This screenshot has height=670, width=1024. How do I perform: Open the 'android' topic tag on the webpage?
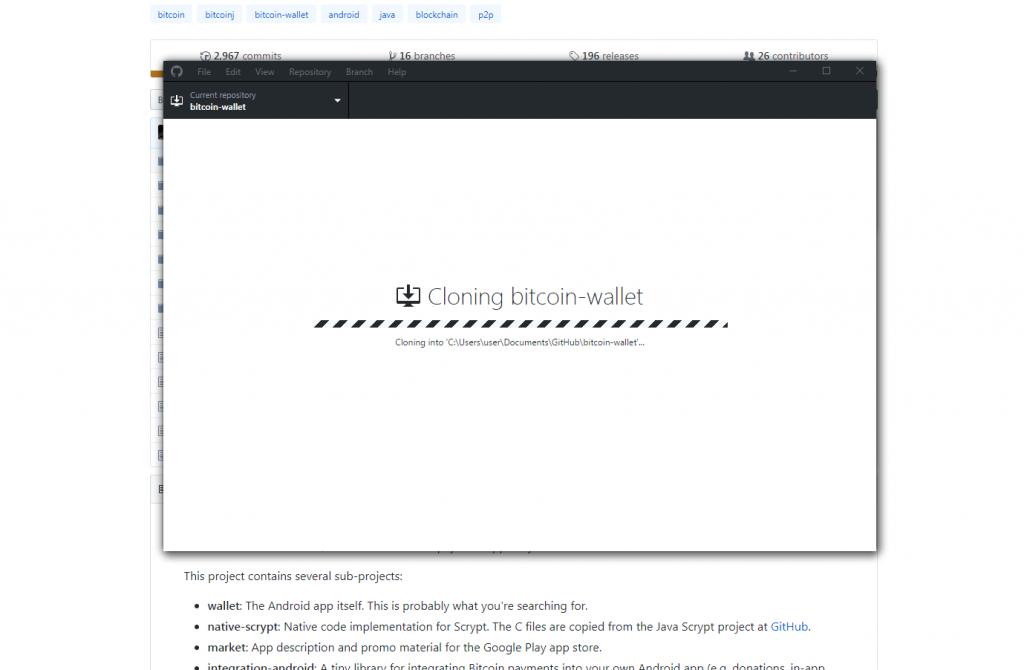(344, 14)
